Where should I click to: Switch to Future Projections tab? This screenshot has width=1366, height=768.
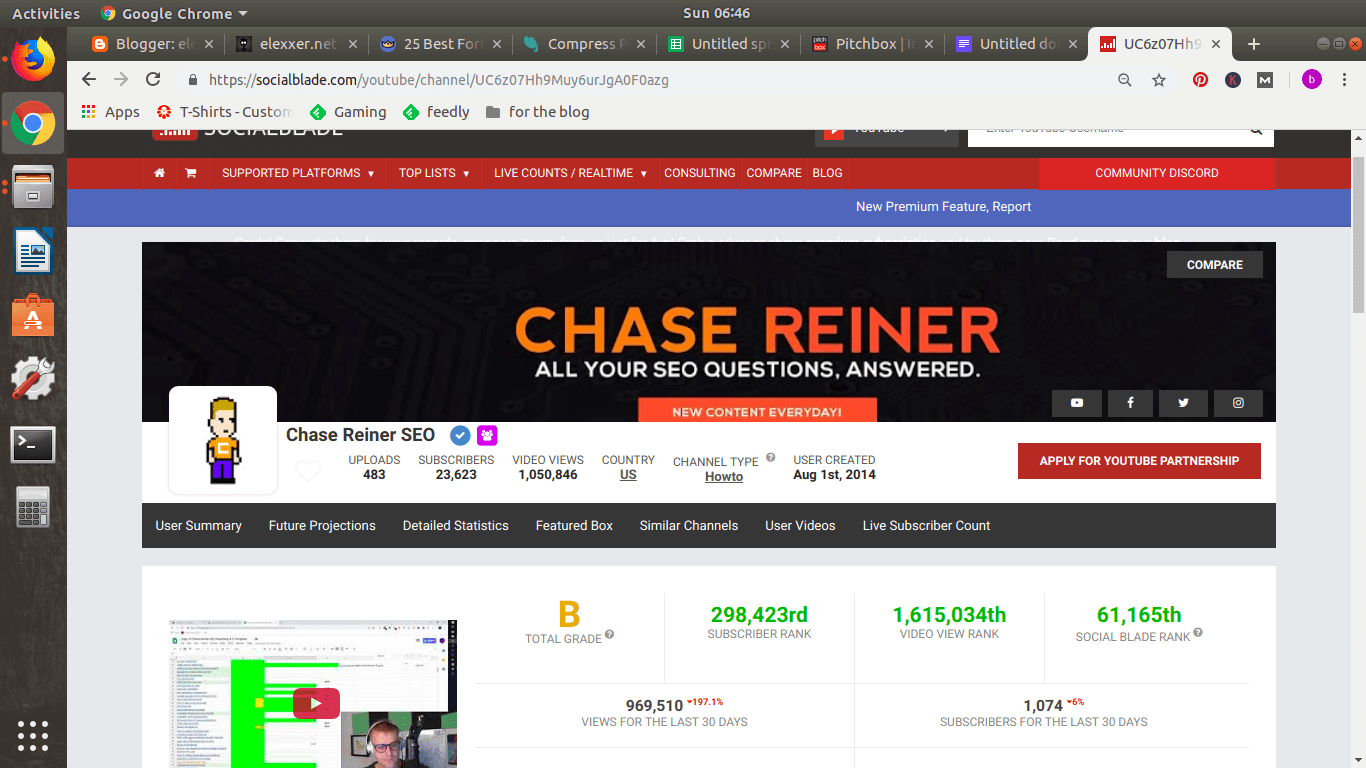click(322, 526)
